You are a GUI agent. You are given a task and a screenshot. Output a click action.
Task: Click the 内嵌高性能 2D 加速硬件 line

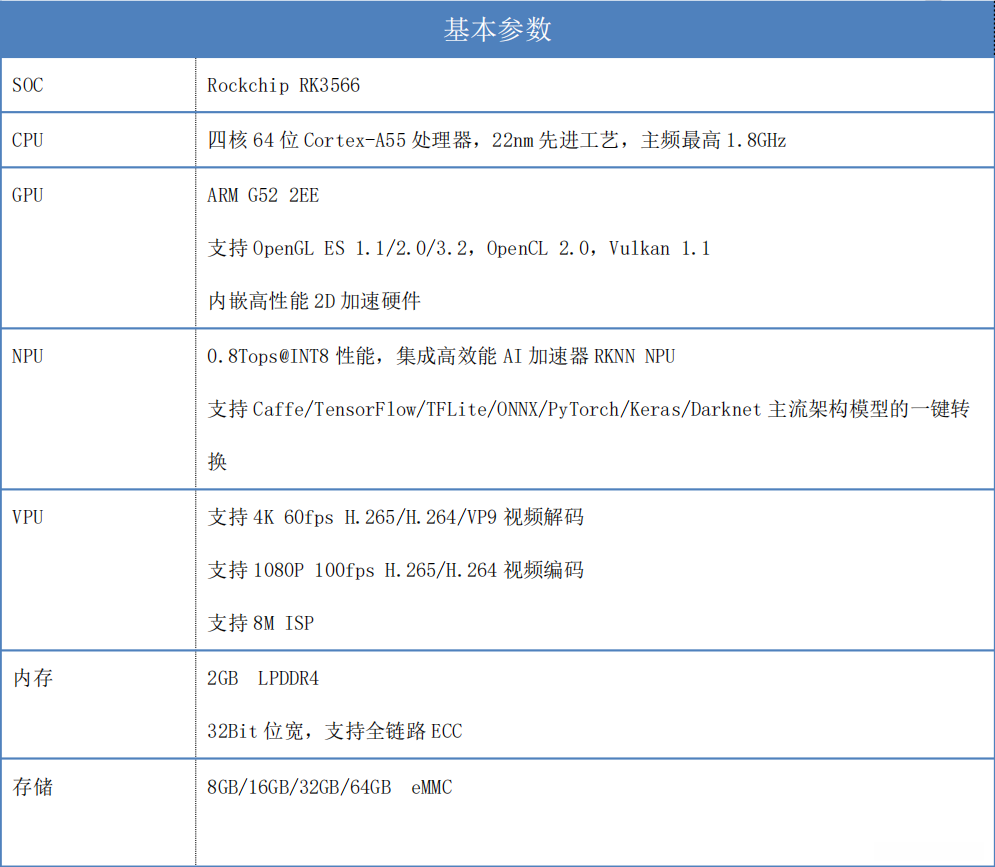pyautogui.click(x=314, y=301)
